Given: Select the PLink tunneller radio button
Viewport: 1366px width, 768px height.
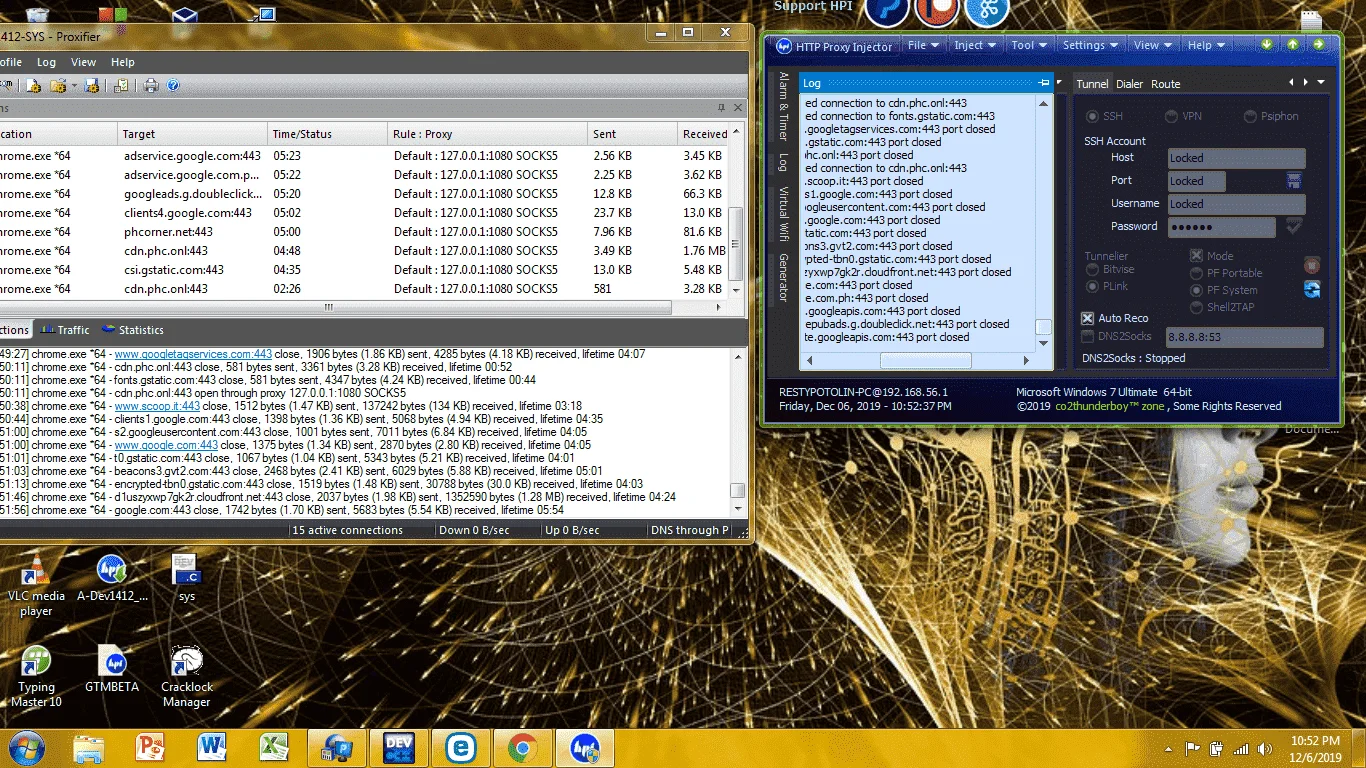Looking at the screenshot, I should pos(1092,287).
